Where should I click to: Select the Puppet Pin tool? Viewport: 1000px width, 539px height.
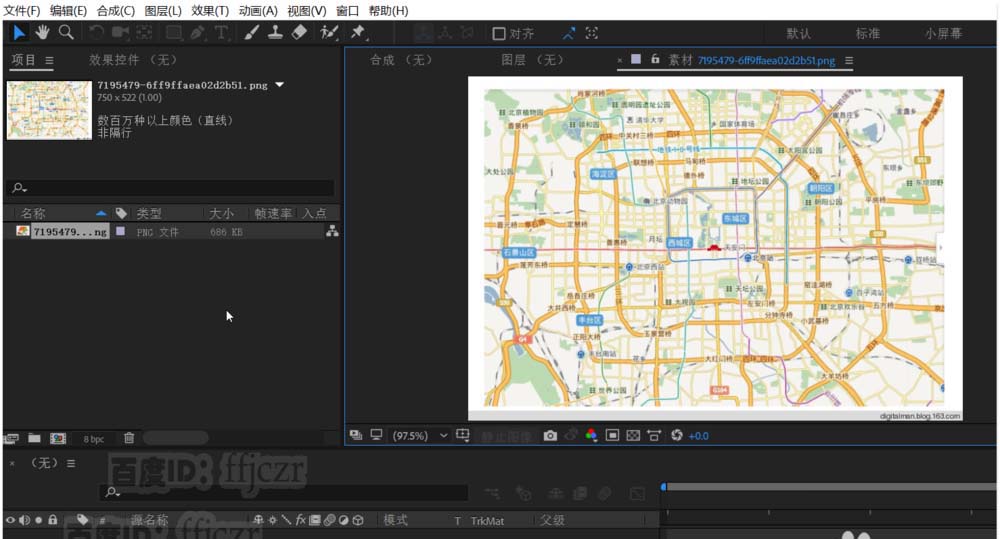point(357,33)
